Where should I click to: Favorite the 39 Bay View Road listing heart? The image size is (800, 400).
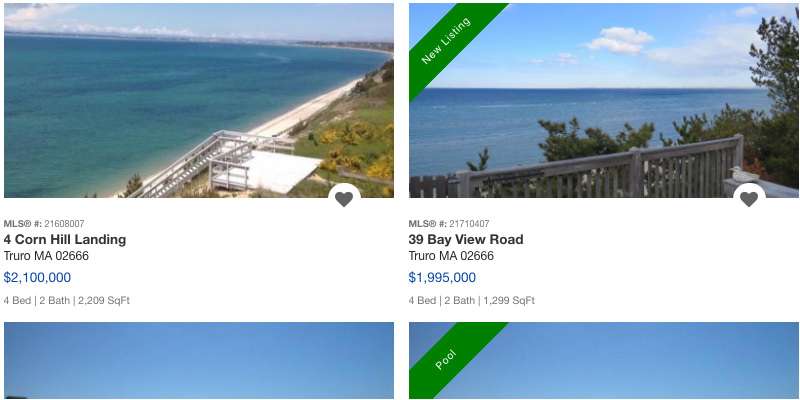pyautogui.click(x=748, y=199)
